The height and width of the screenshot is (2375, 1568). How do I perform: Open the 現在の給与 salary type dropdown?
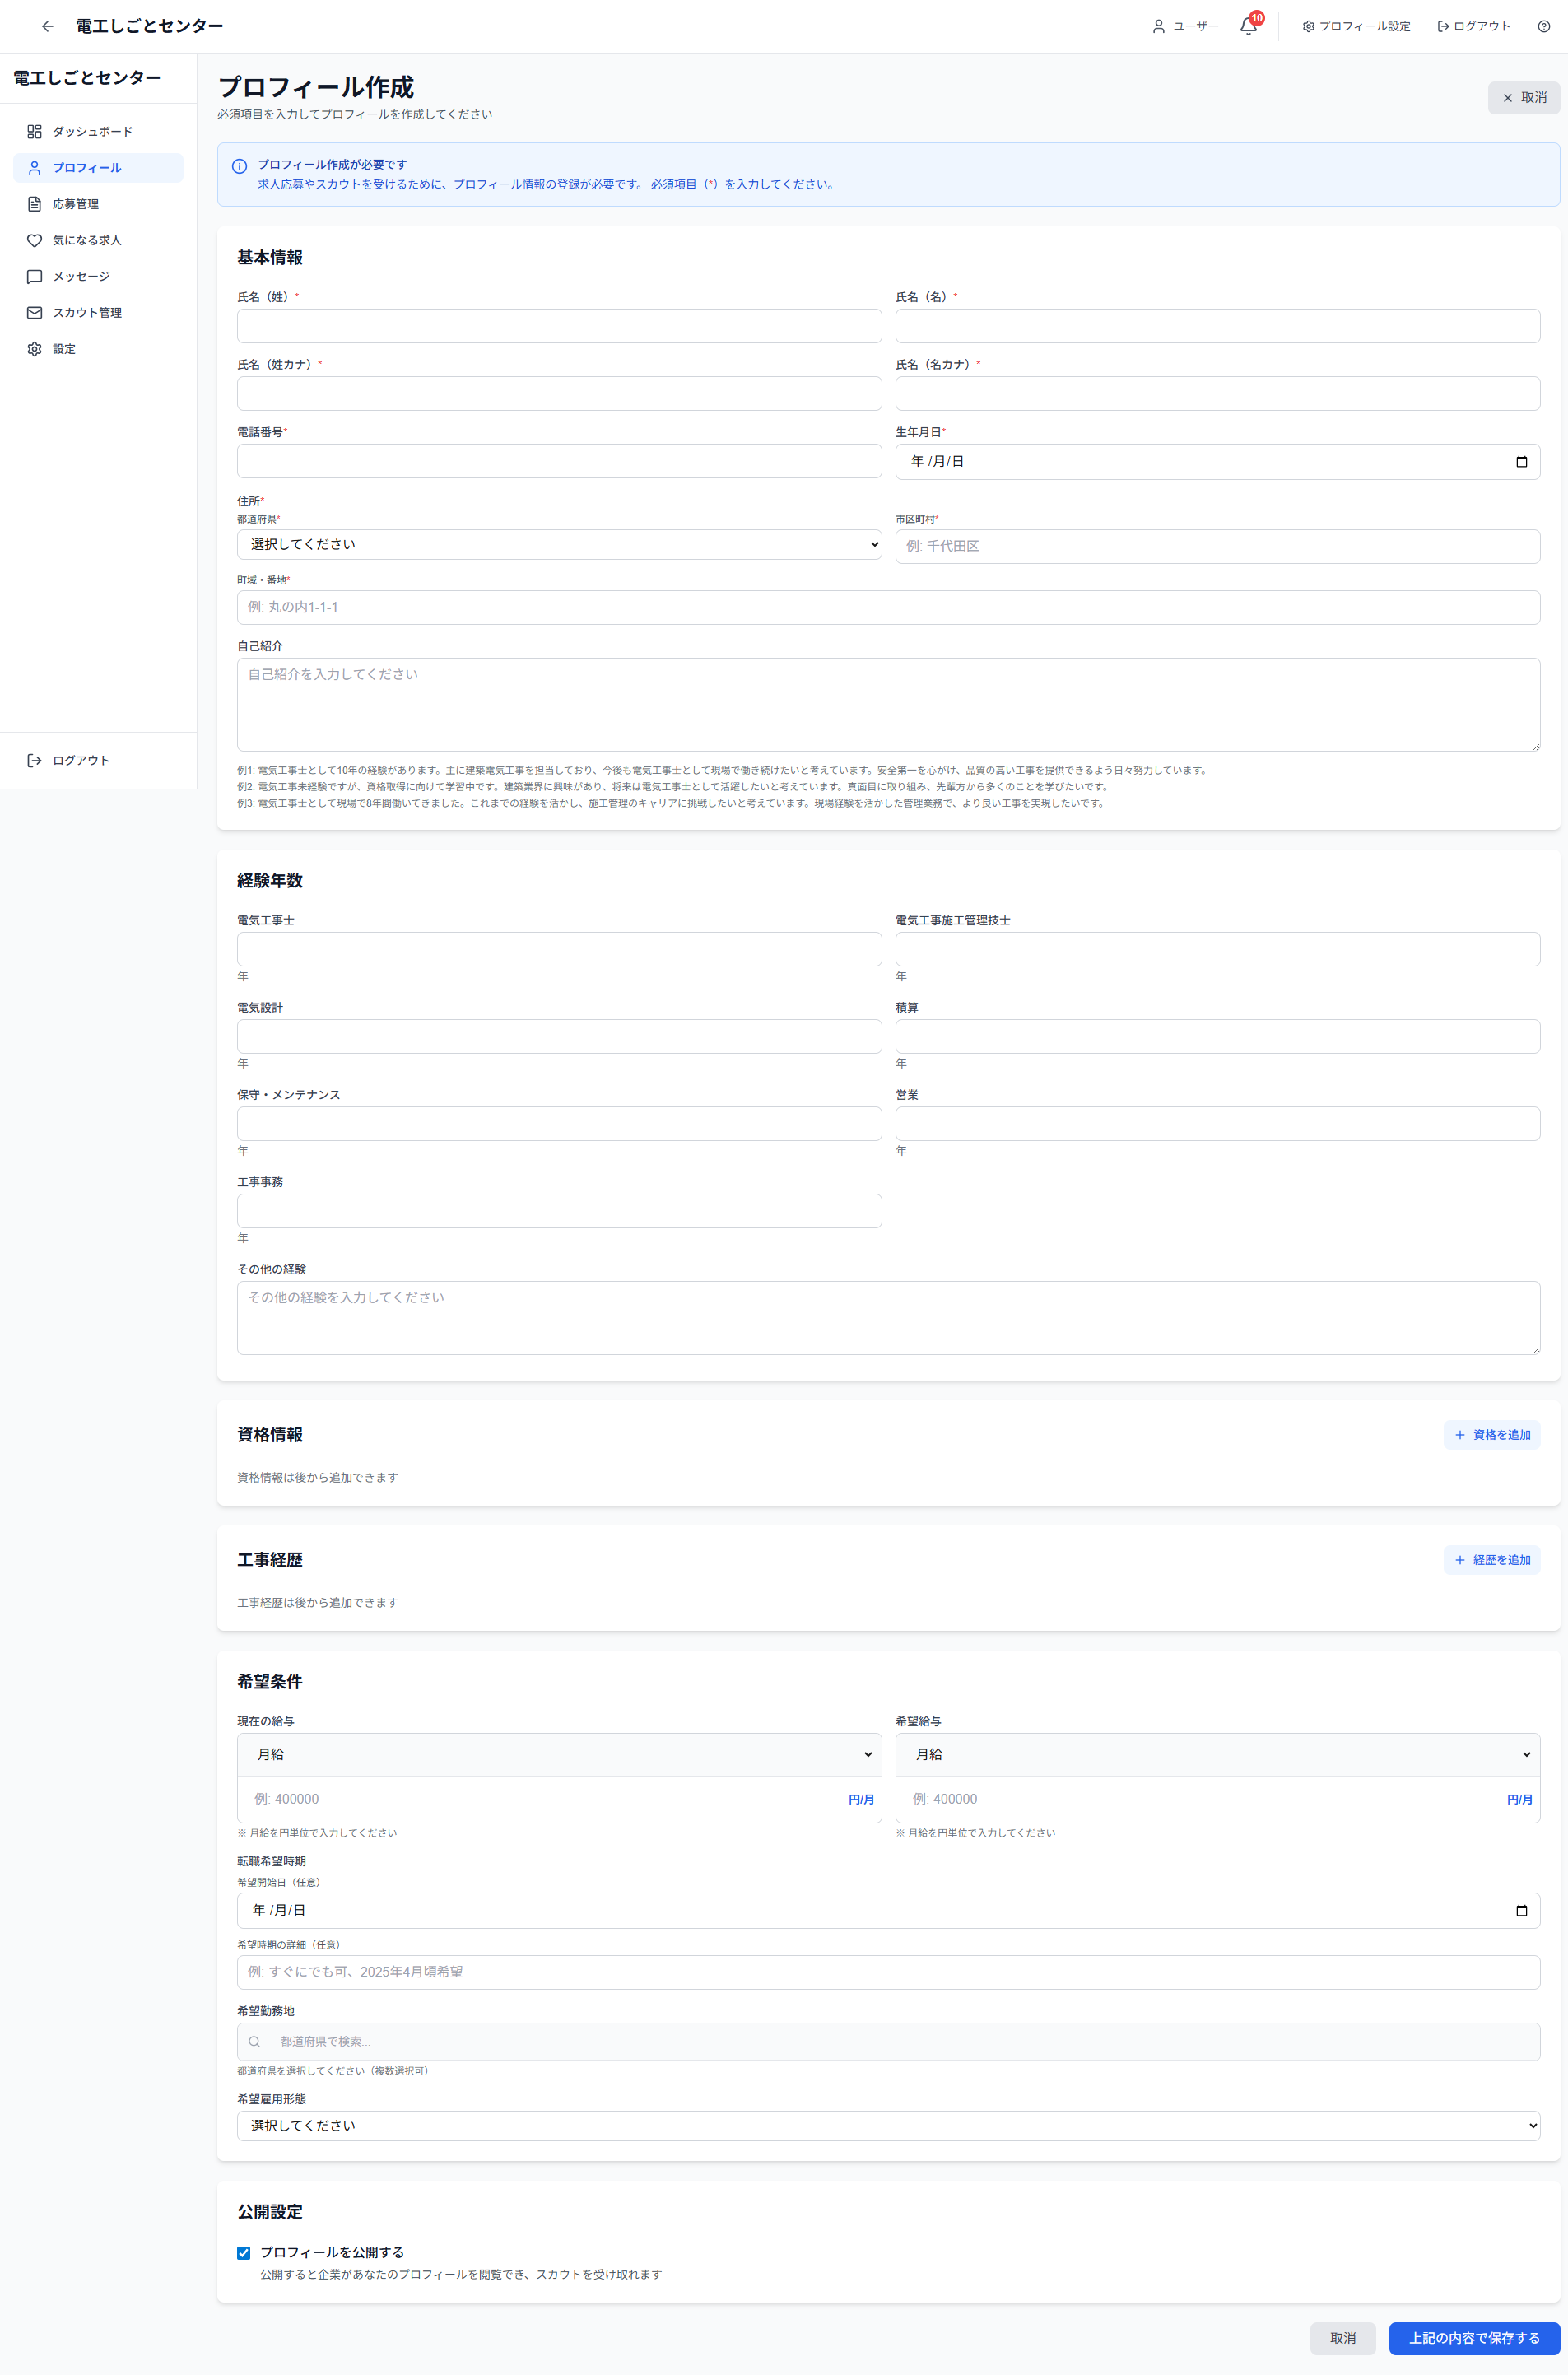[559, 1754]
